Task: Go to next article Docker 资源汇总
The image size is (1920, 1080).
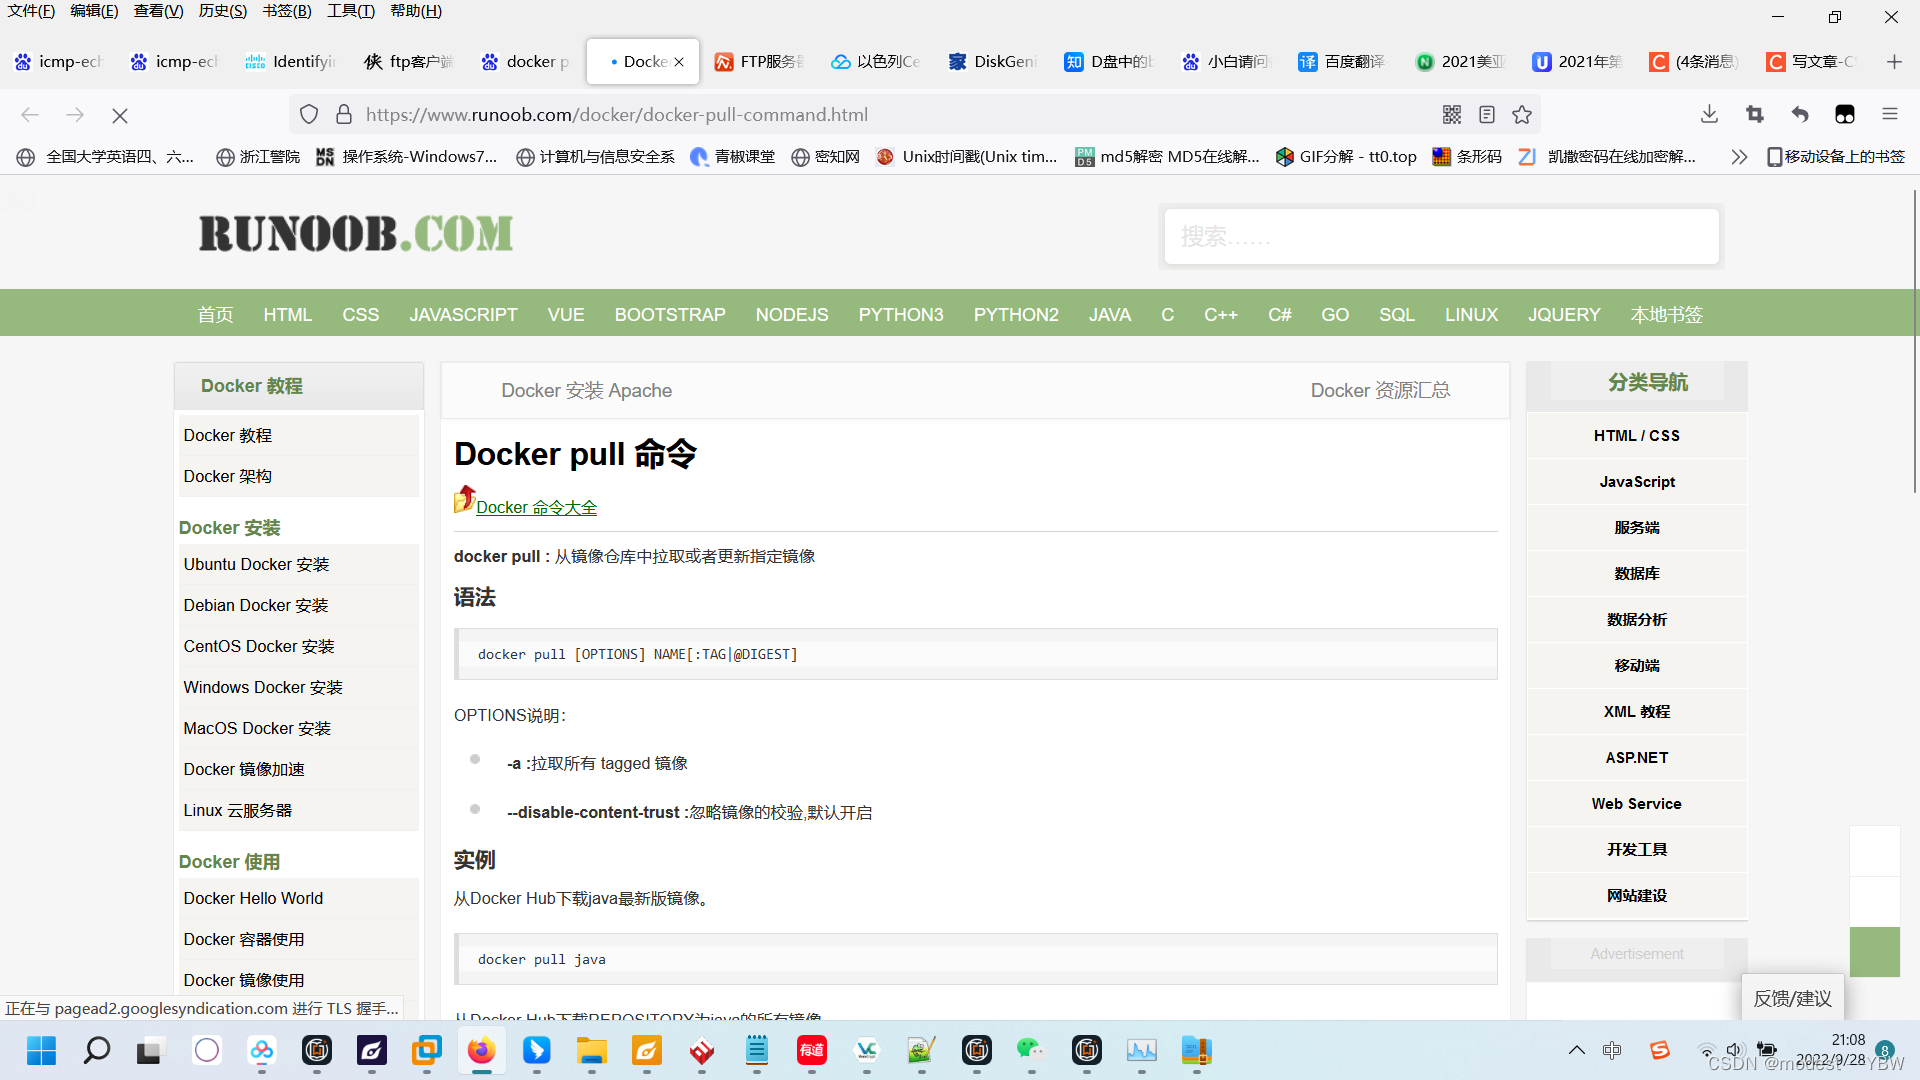Action: coord(1380,390)
